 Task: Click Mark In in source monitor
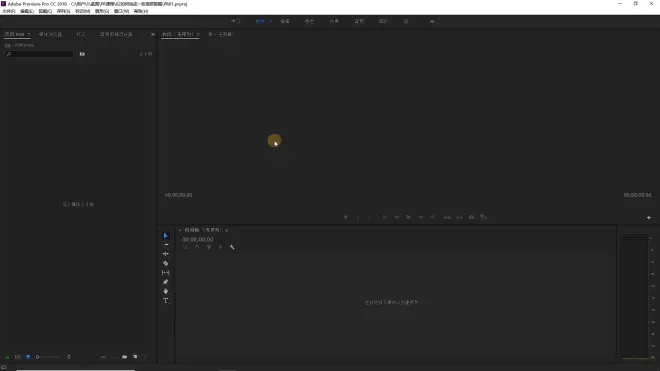tap(358, 217)
